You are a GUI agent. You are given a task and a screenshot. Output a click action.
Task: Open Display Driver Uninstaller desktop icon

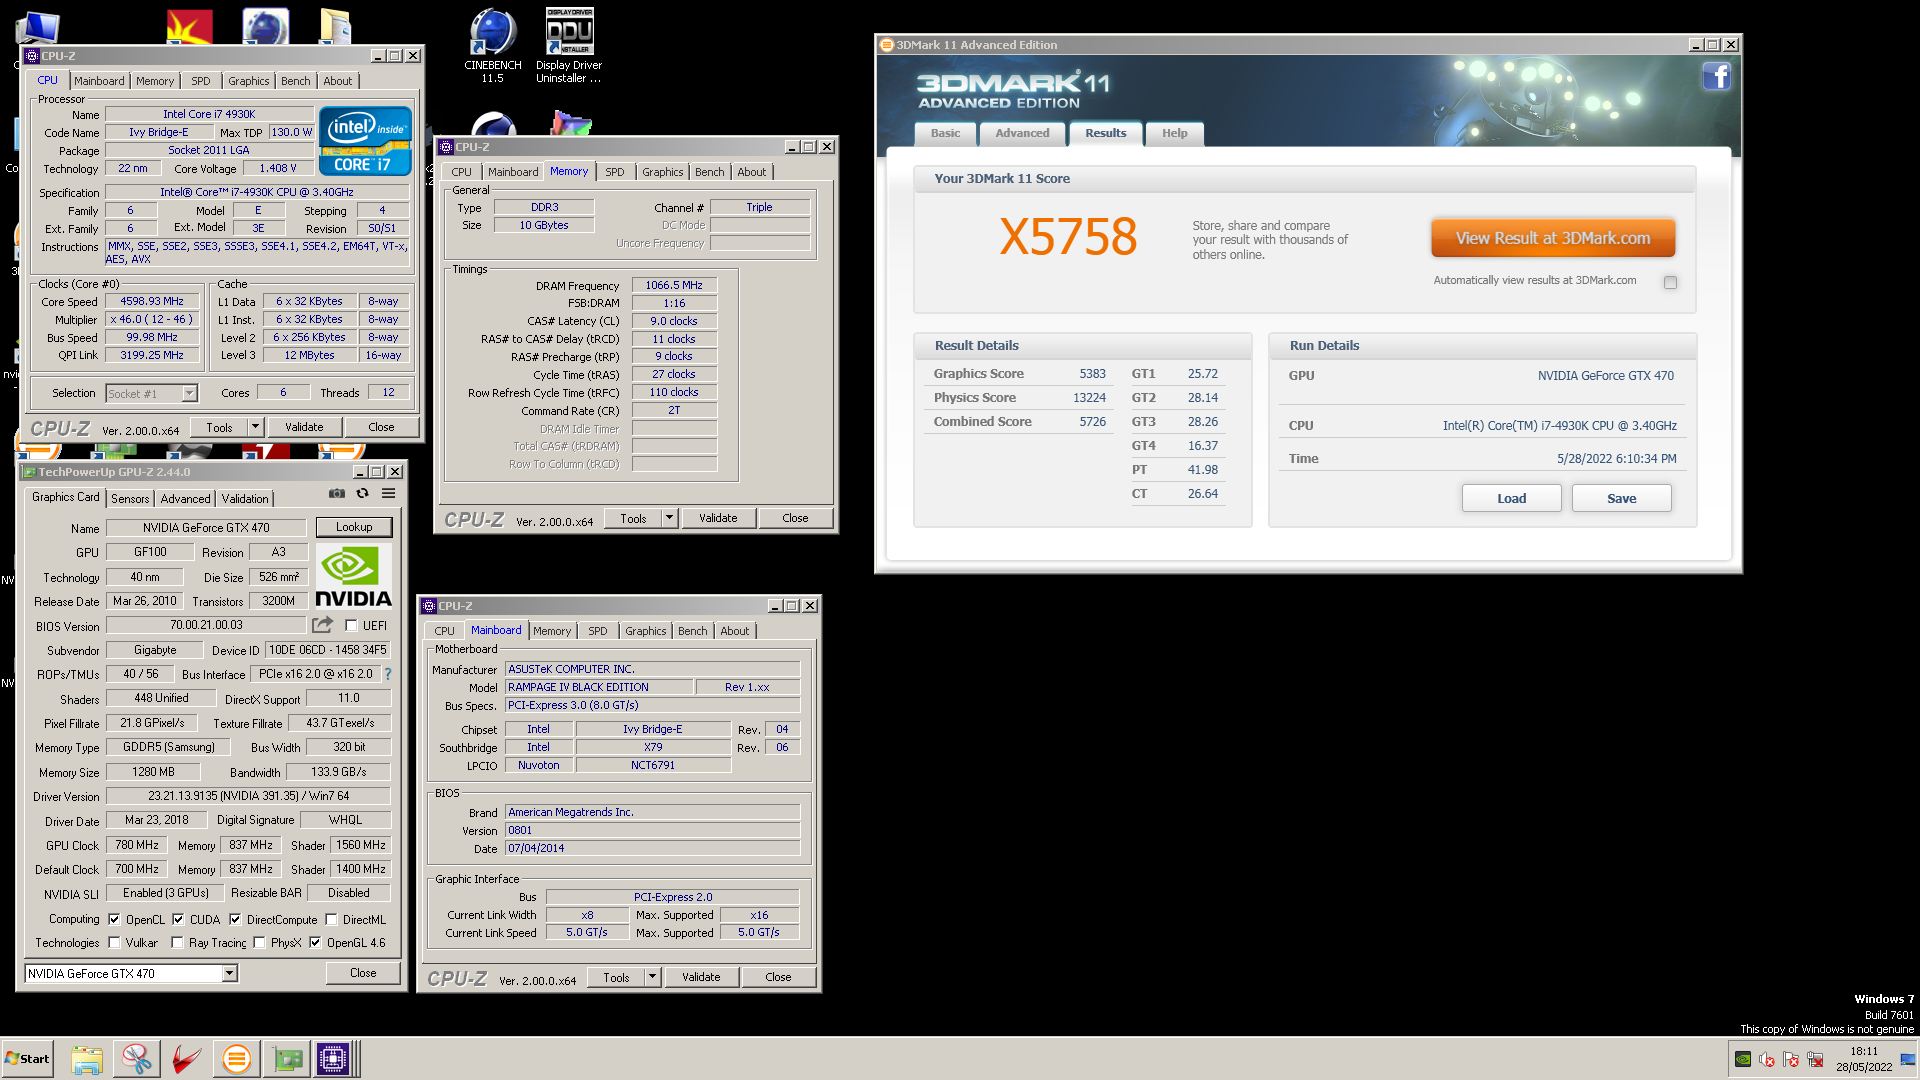pos(569,45)
